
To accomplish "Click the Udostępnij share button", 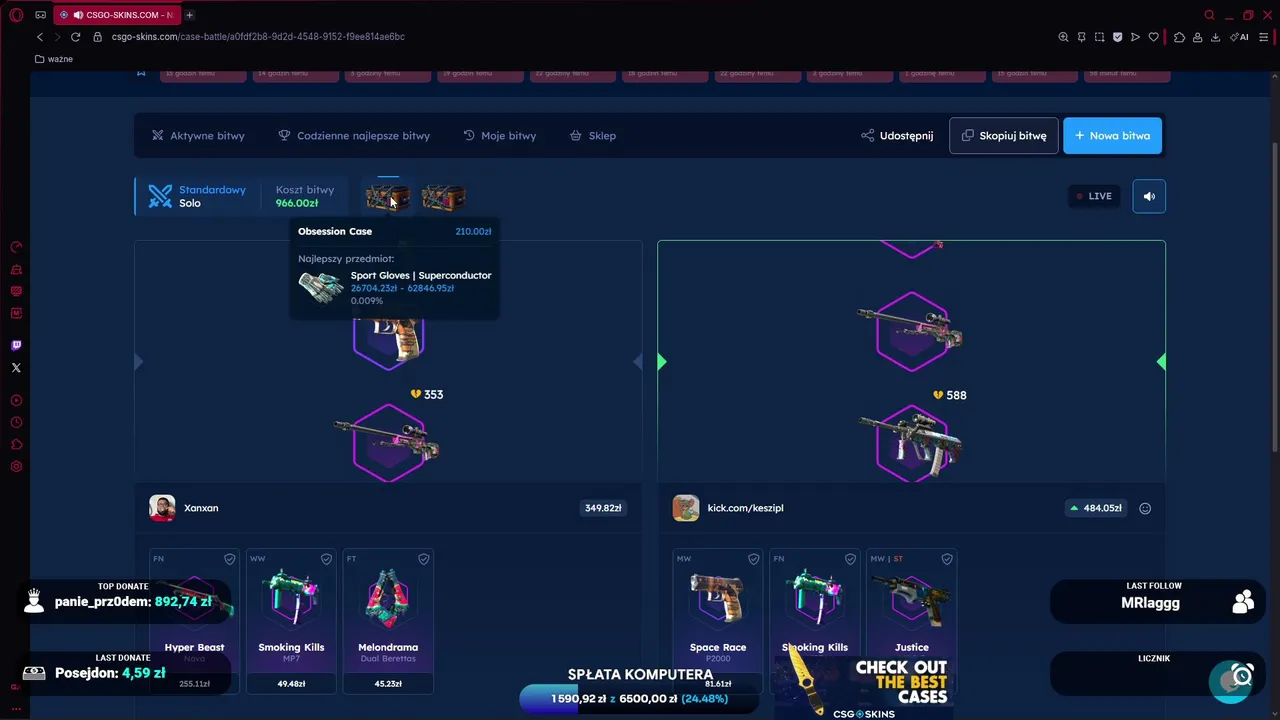I will click(897, 136).
